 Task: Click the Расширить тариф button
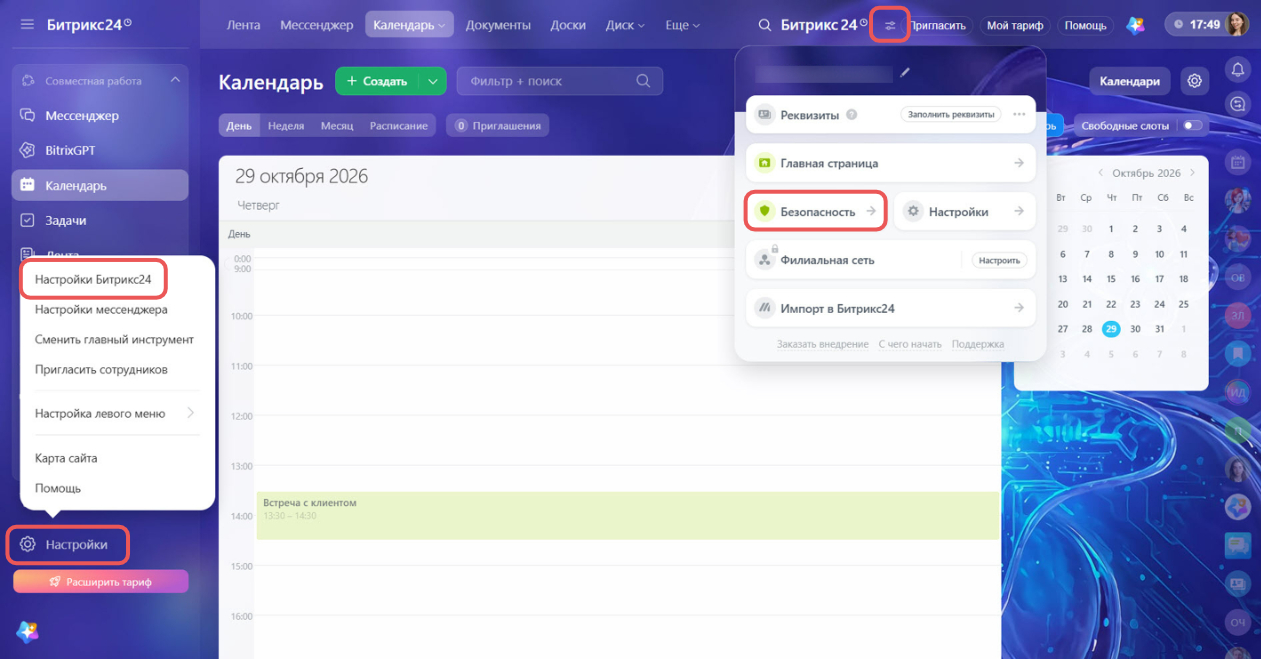click(101, 581)
